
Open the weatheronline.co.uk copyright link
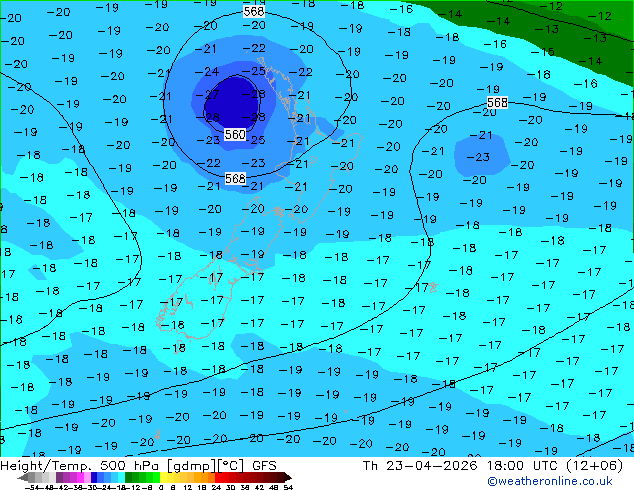point(560,483)
